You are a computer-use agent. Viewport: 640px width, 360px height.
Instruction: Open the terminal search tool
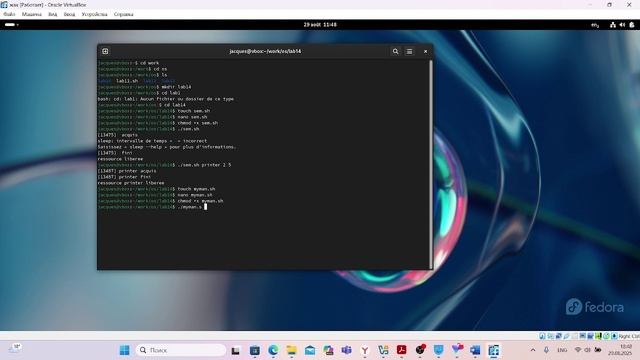coord(395,51)
